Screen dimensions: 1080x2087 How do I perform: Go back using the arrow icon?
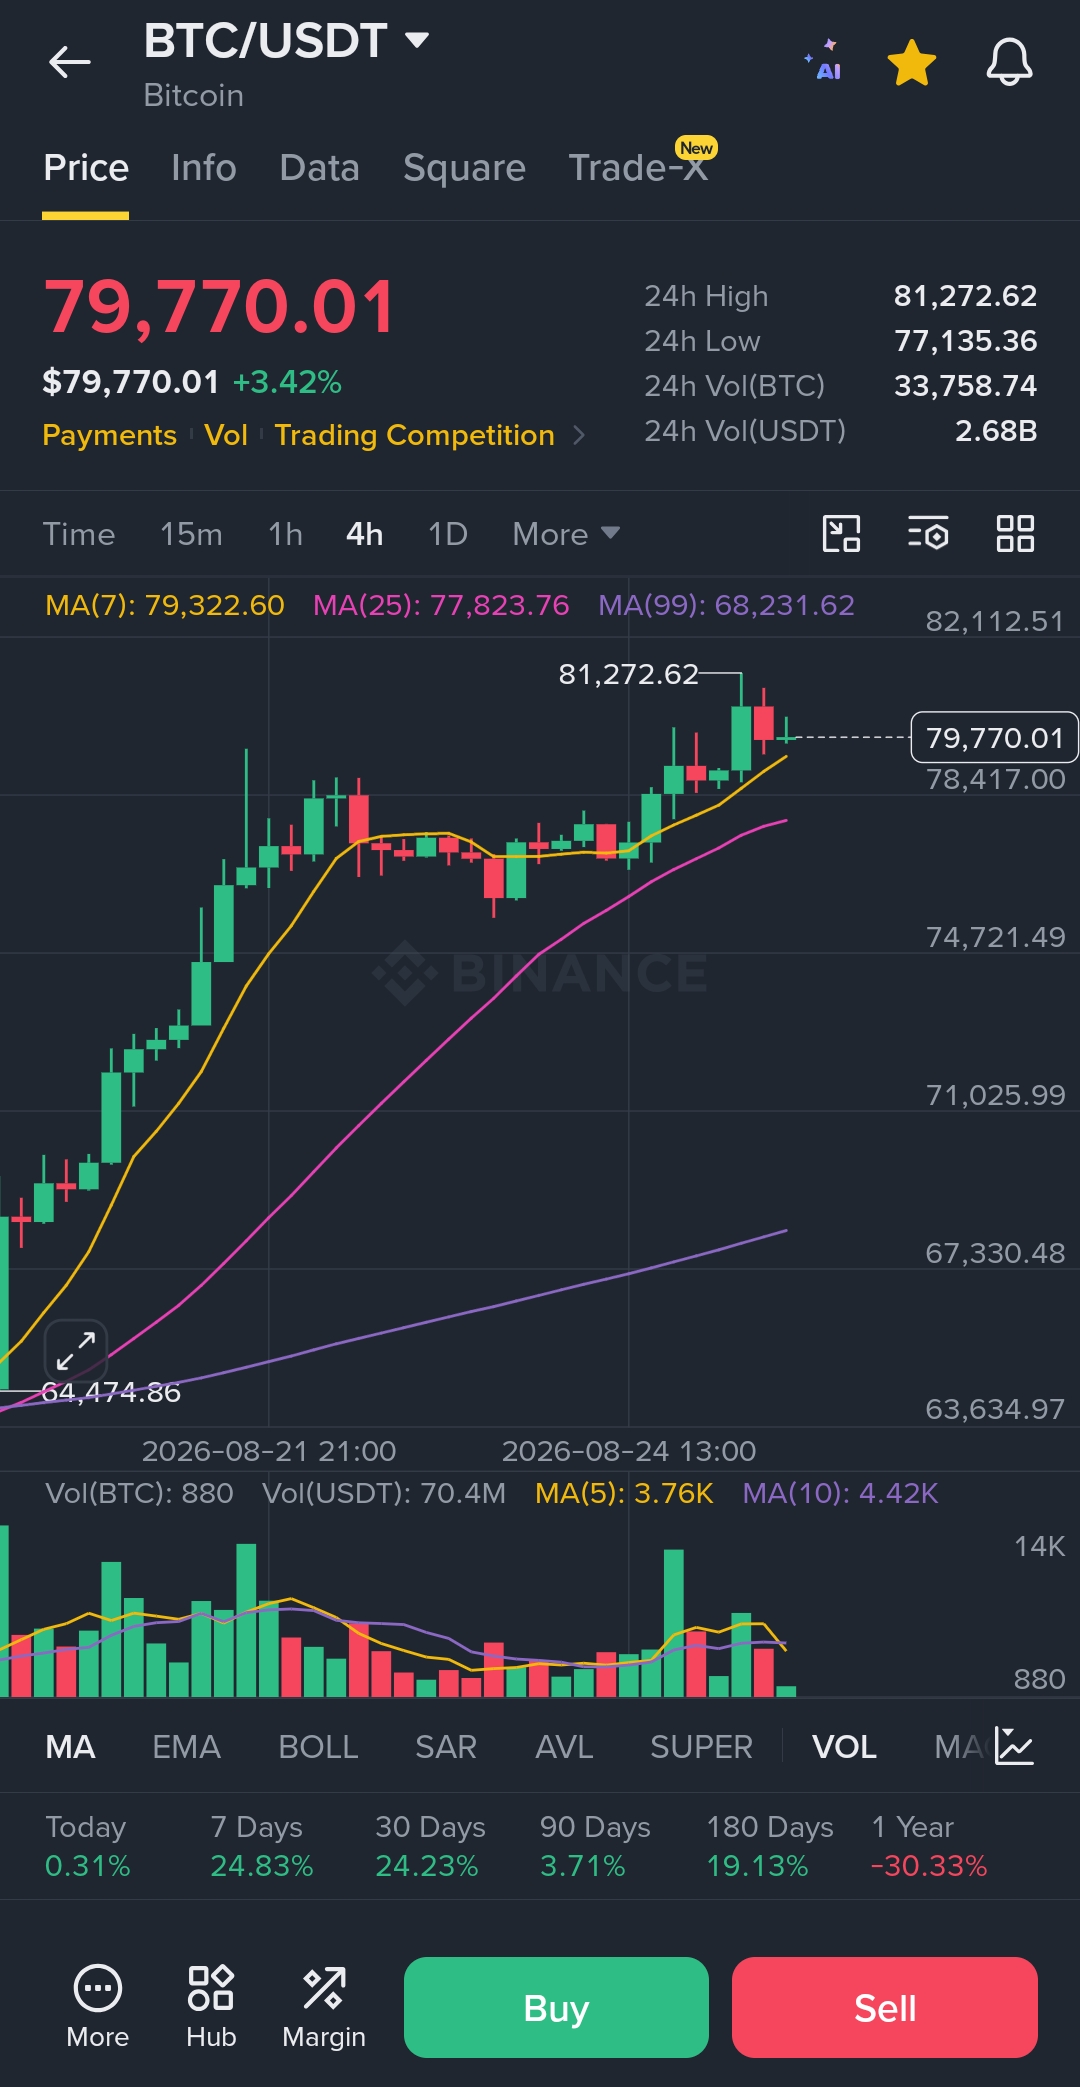click(x=69, y=62)
